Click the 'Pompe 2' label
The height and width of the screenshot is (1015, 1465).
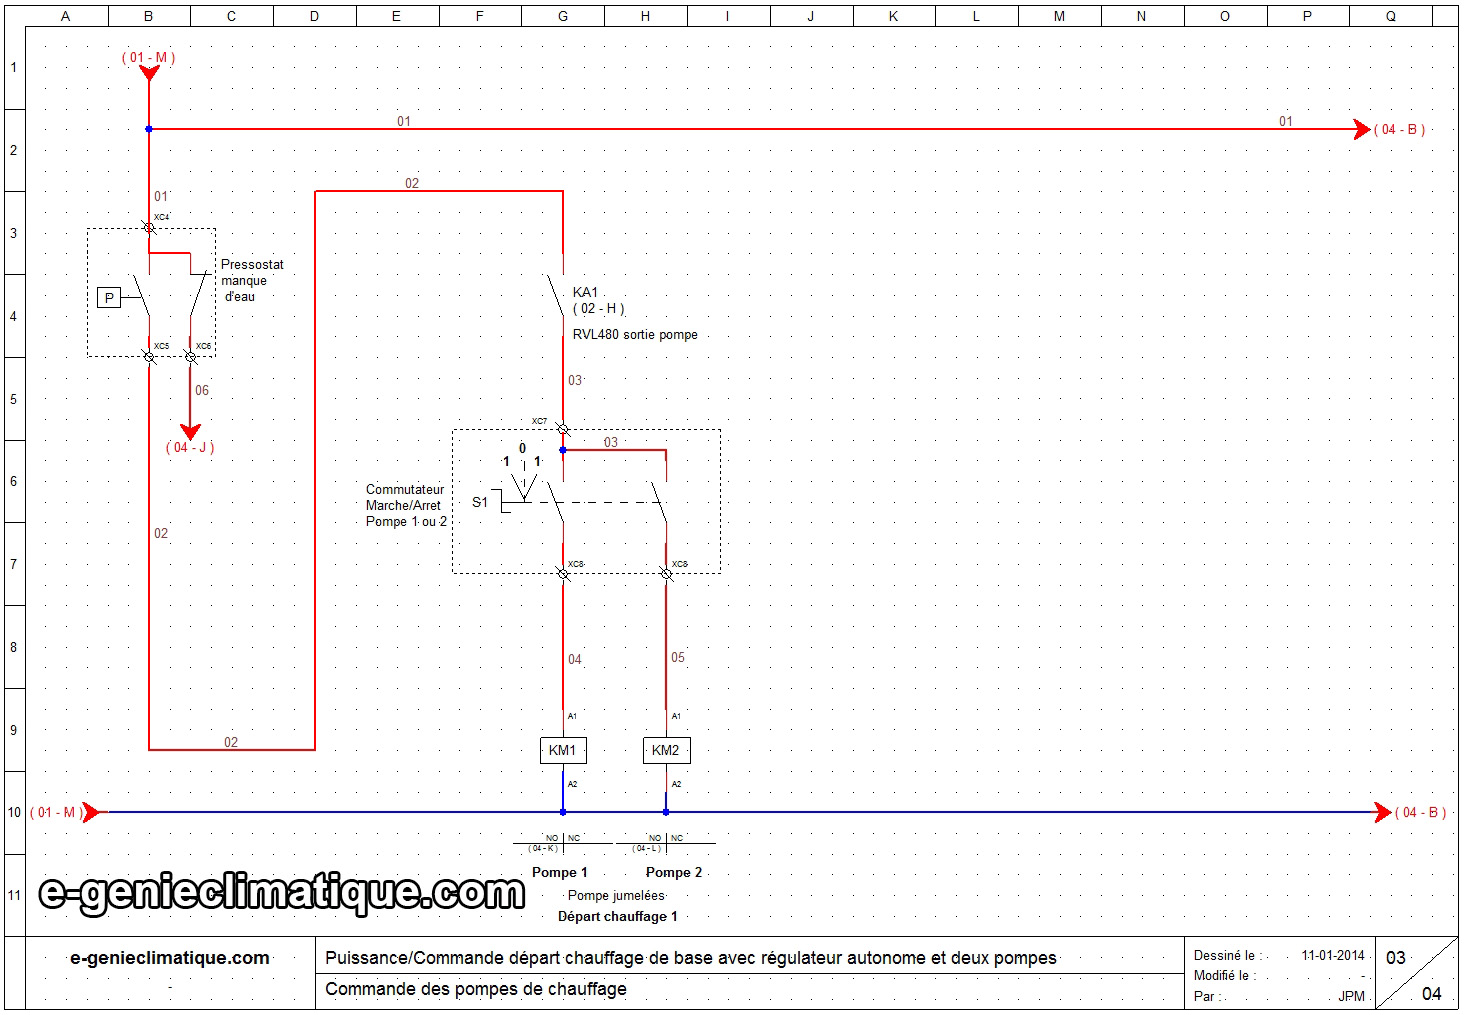click(674, 873)
